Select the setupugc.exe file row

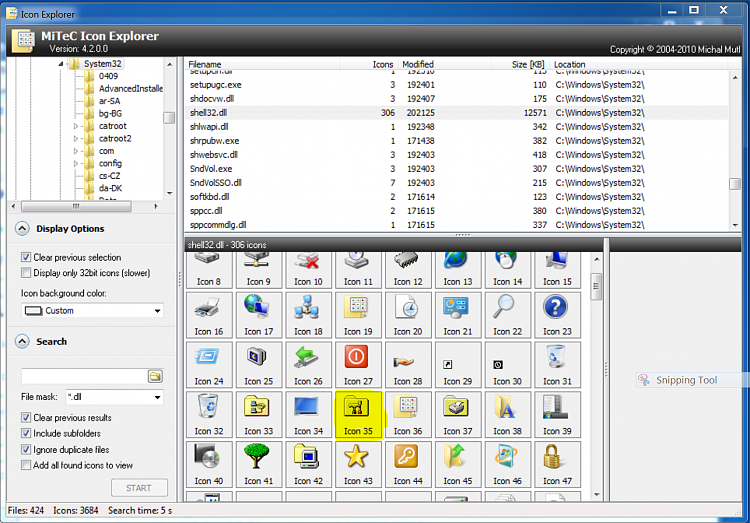[x=457, y=85]
